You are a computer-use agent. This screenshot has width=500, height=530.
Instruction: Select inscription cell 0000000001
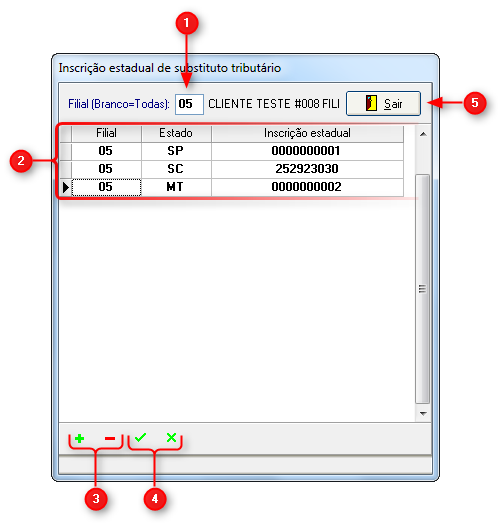pos(307,151)
